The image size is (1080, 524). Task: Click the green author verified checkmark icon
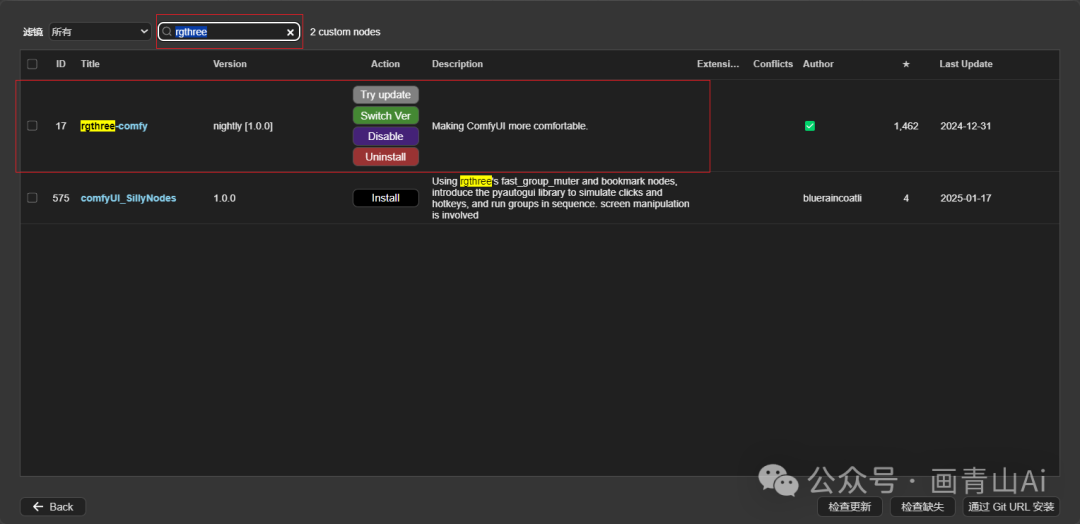(x=810, y=126)
